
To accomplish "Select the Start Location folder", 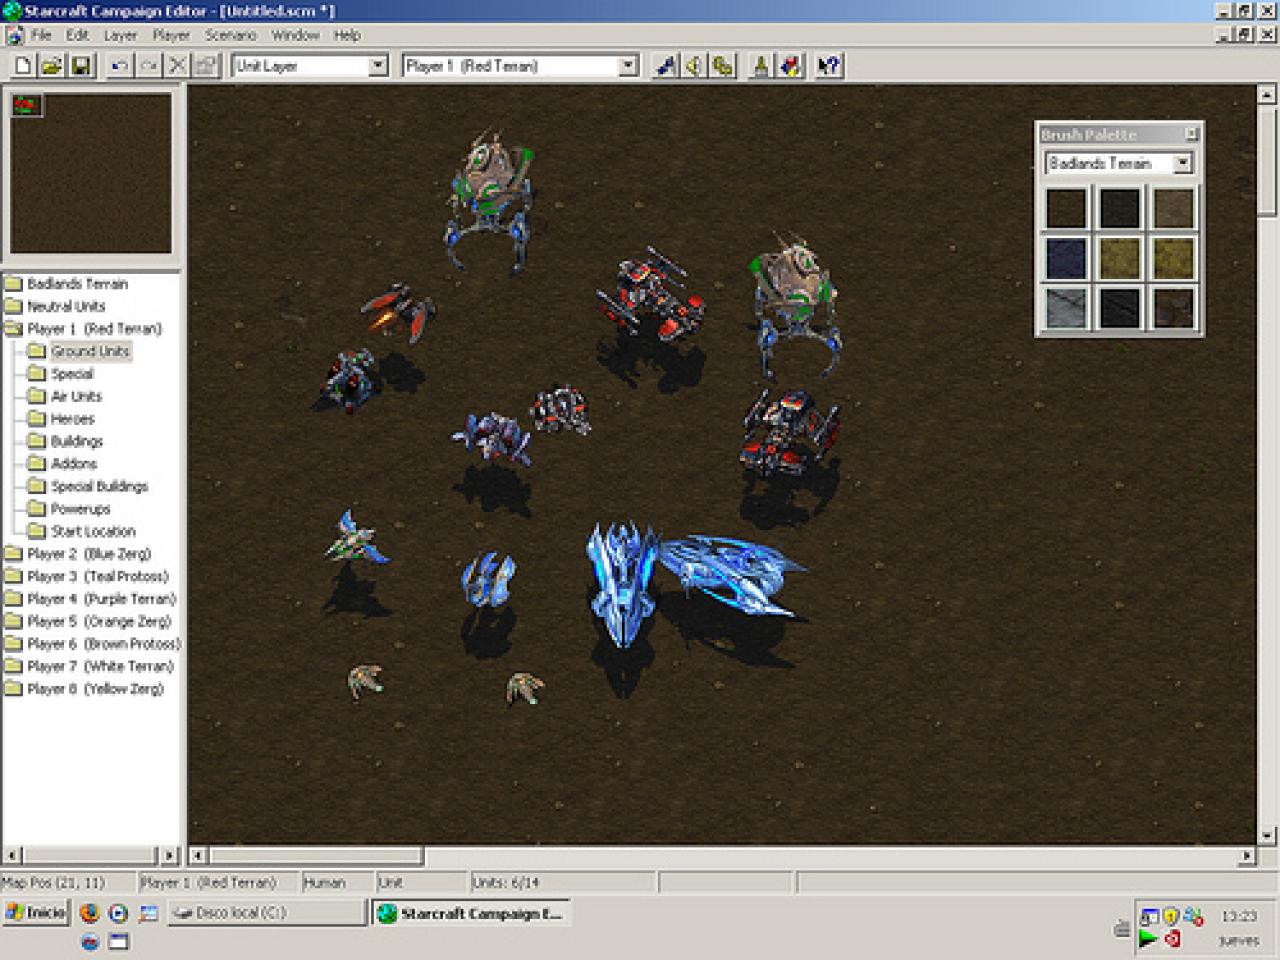I will pos(93,531).
